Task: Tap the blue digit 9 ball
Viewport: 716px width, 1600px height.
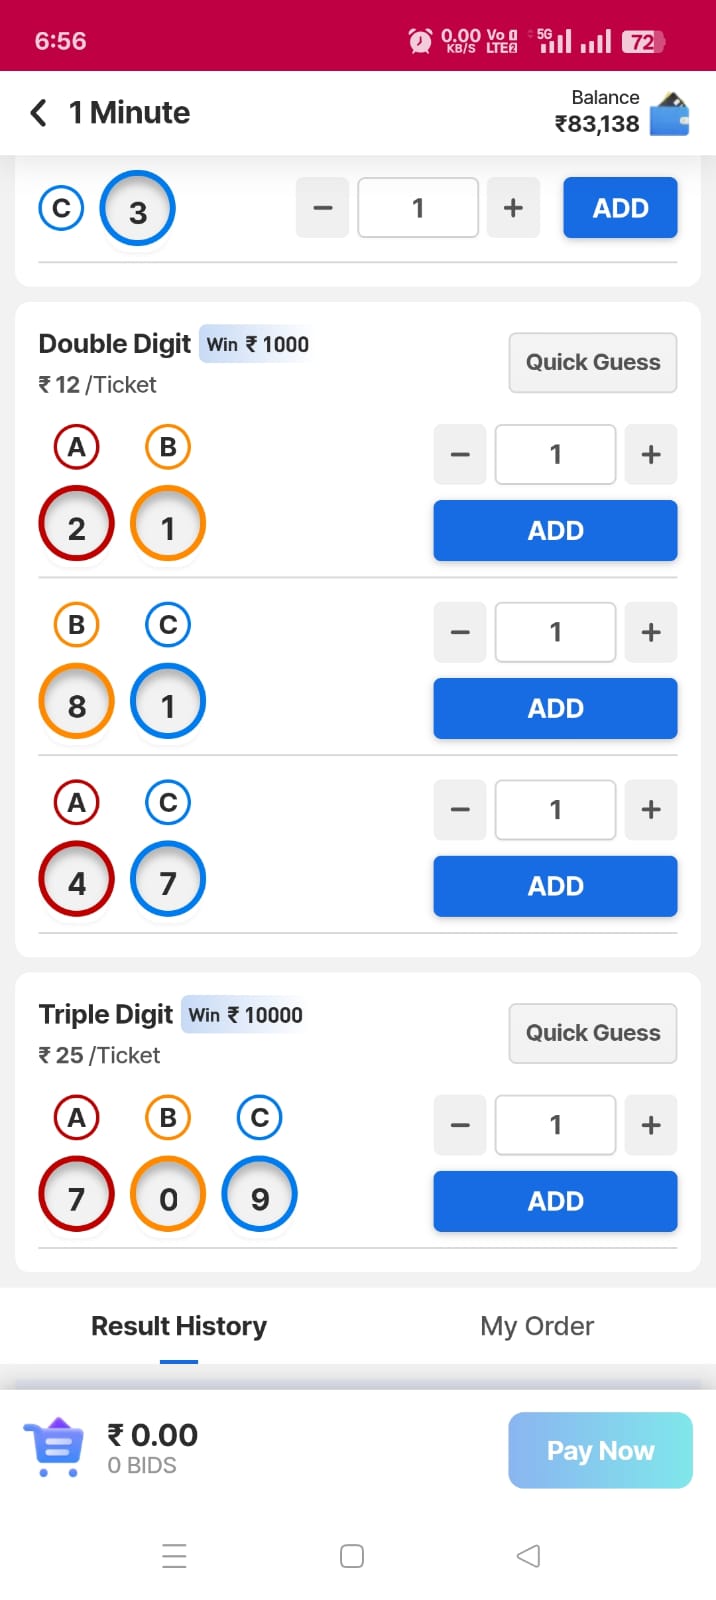Action: 260,1196
